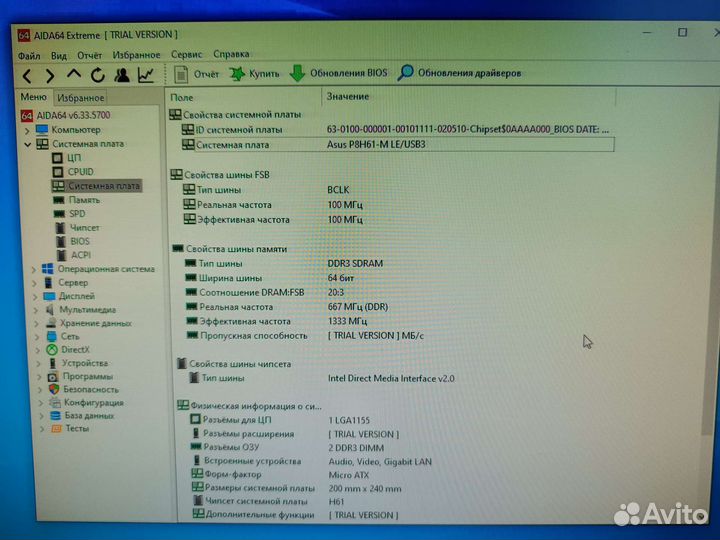
Task: Maximize the AIDA64 window
Action: point(683,32)
